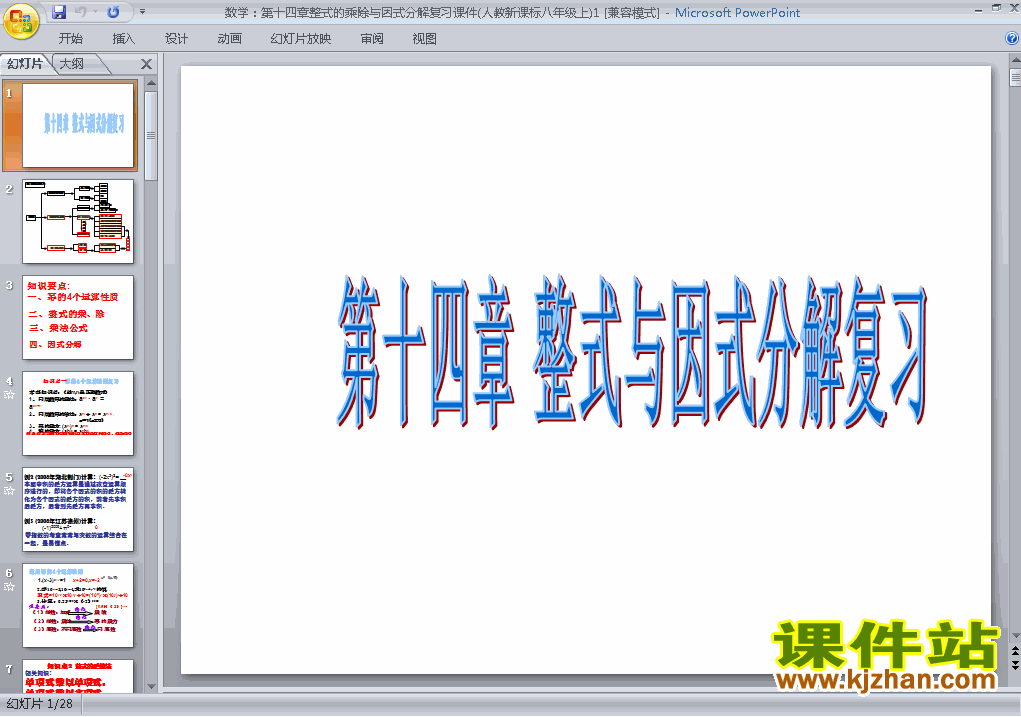Select slide 7 thumbnail
The width and height of the screenshot is (1021, 717).
(78, 676)
